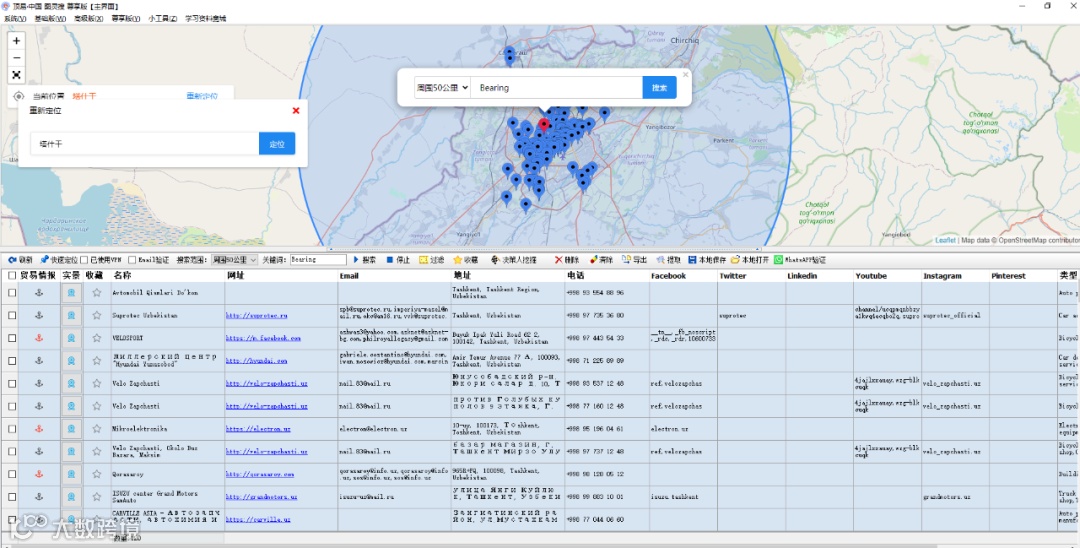Click the 重新定位 relocate link
The width and height of the screenshot is (1080, 548).
(x=202, y=96)
